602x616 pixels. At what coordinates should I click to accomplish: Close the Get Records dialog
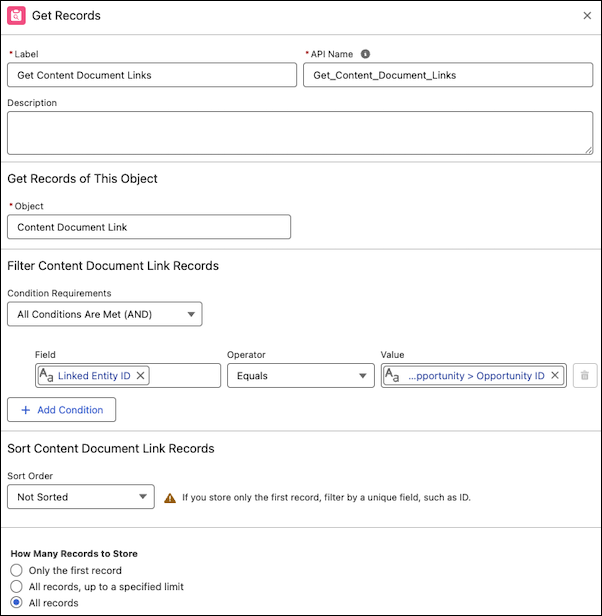(x=586, y=16)
